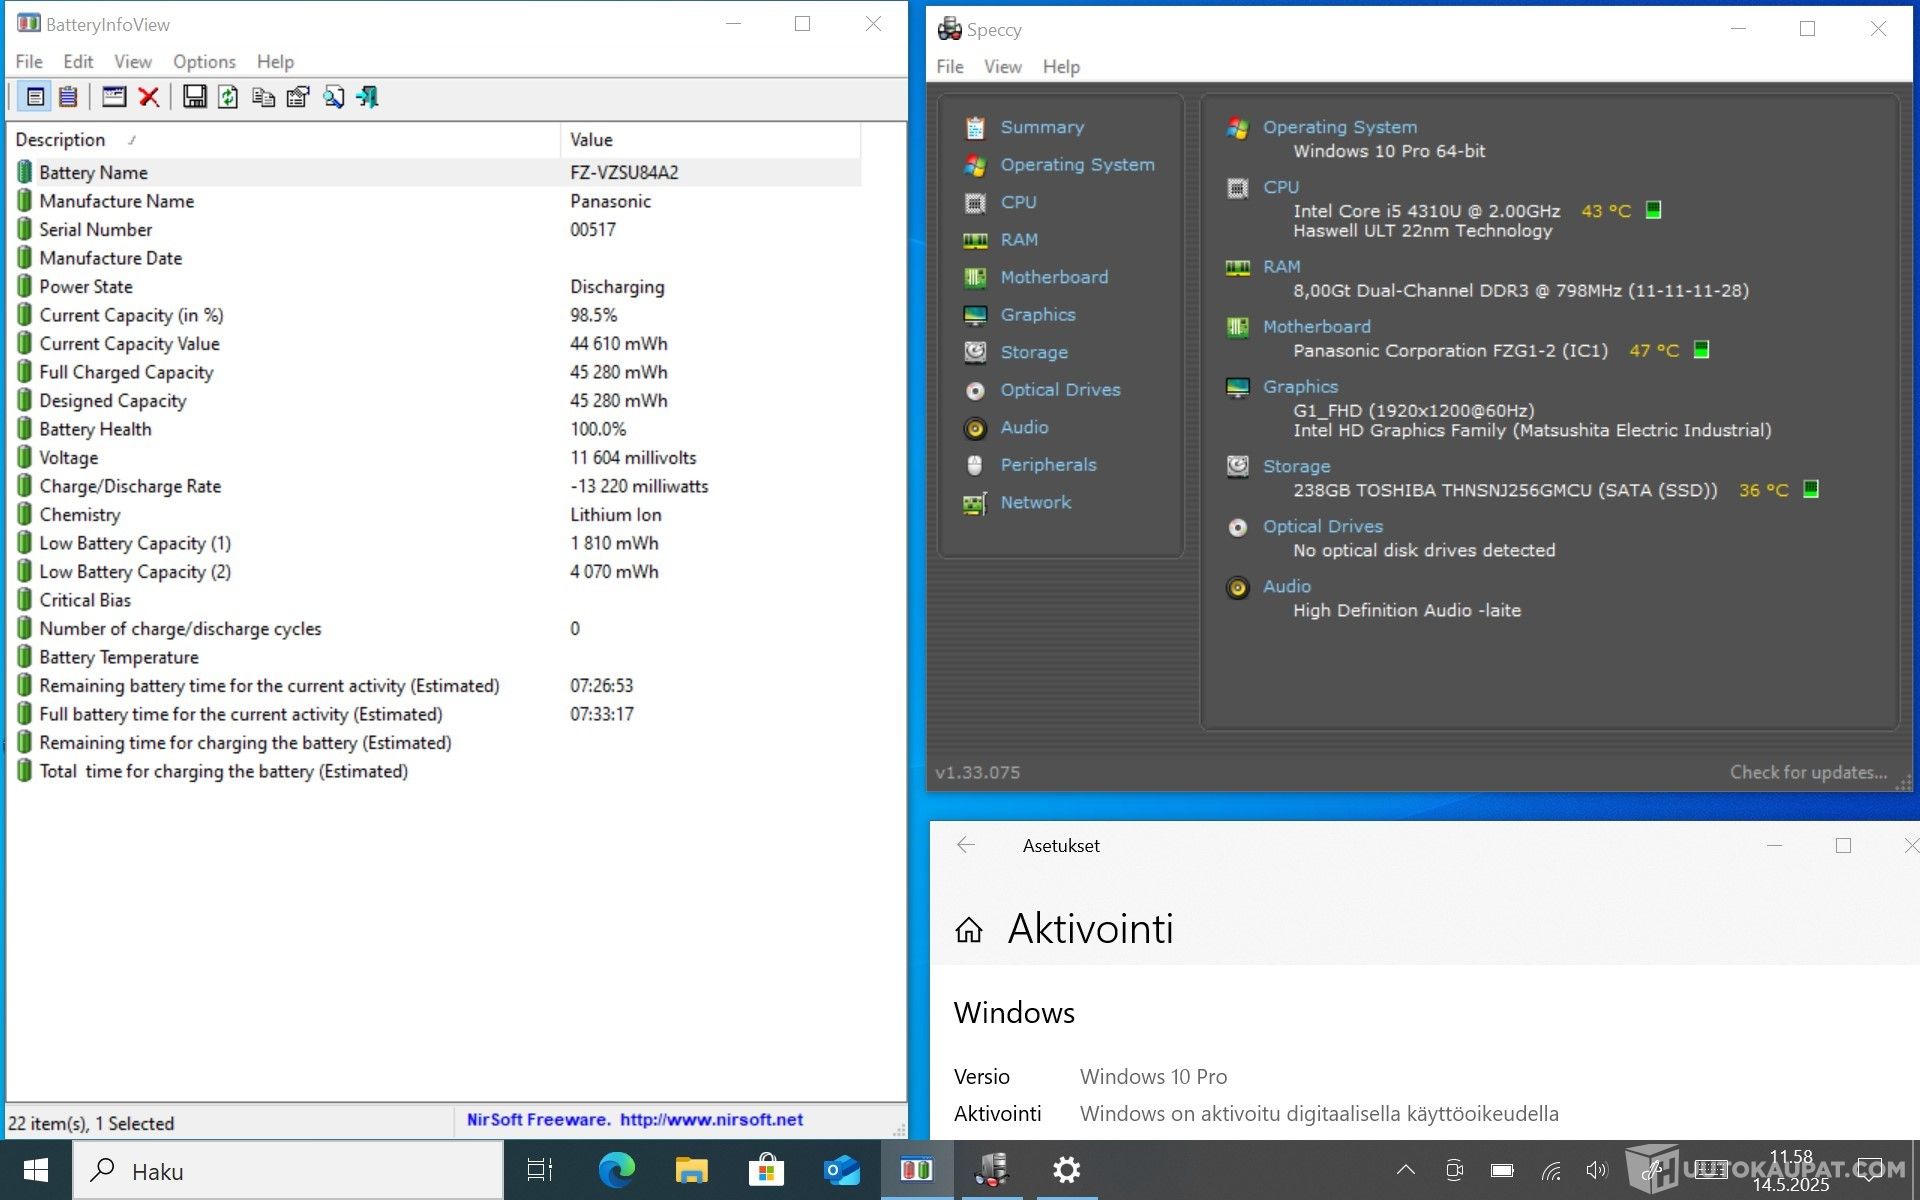
Task: Select Number of charge/discharge cycles row
Action: point(437,629)
